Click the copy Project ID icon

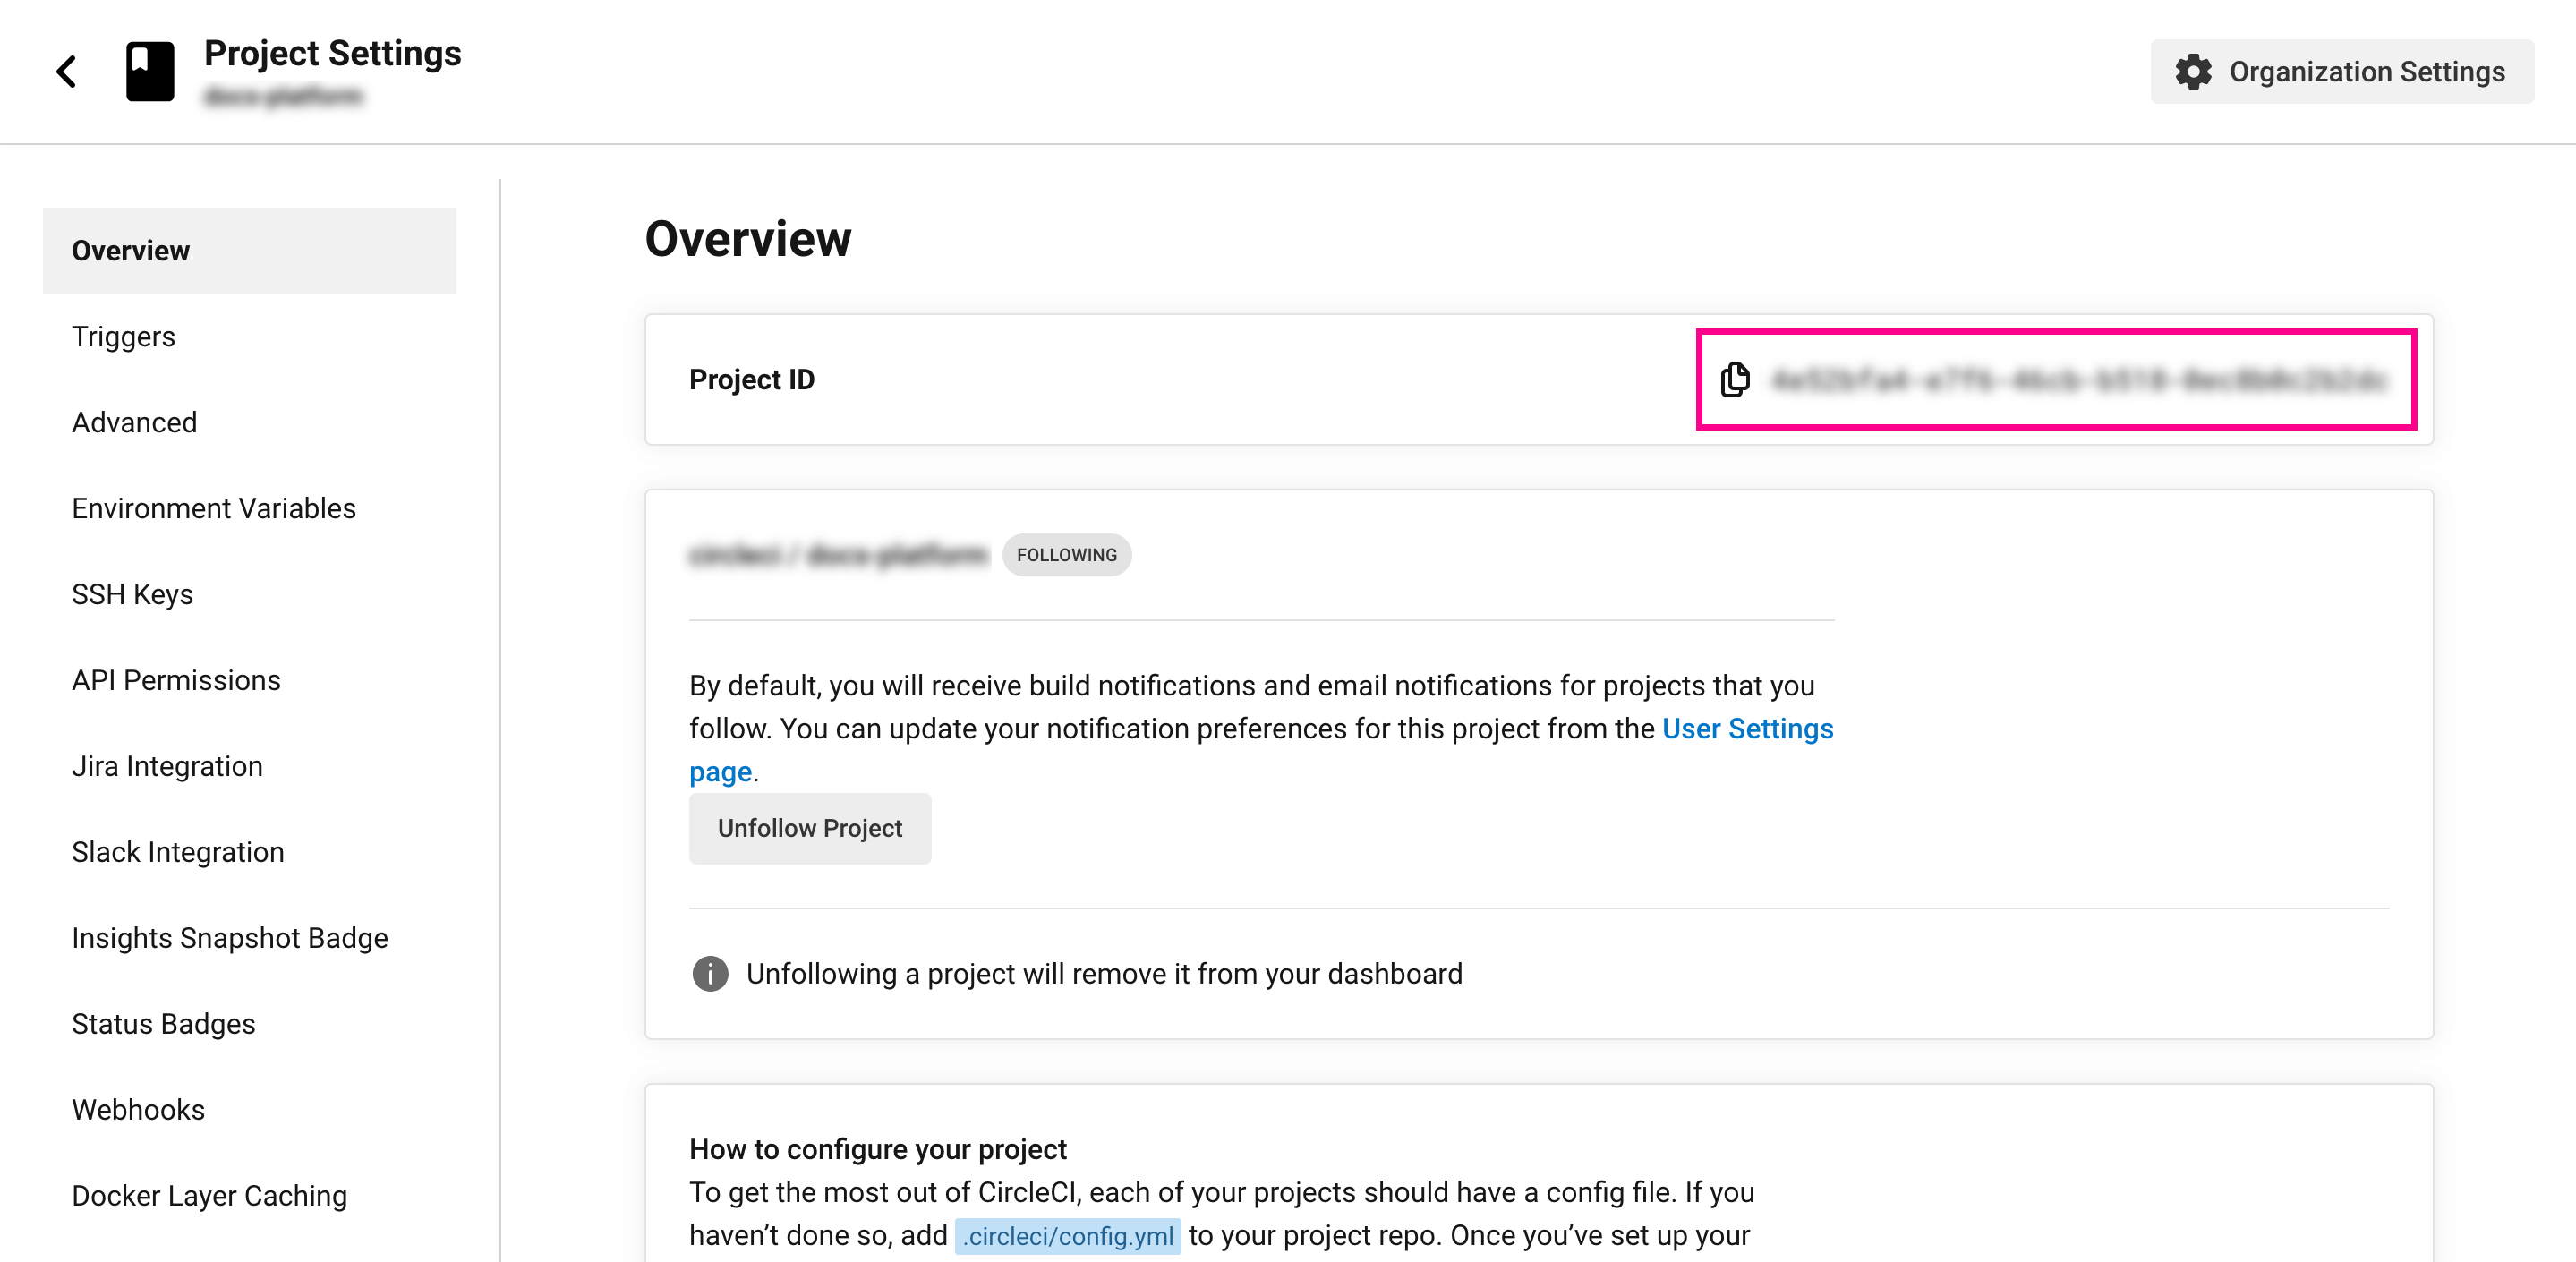[x=1738, y=379]
